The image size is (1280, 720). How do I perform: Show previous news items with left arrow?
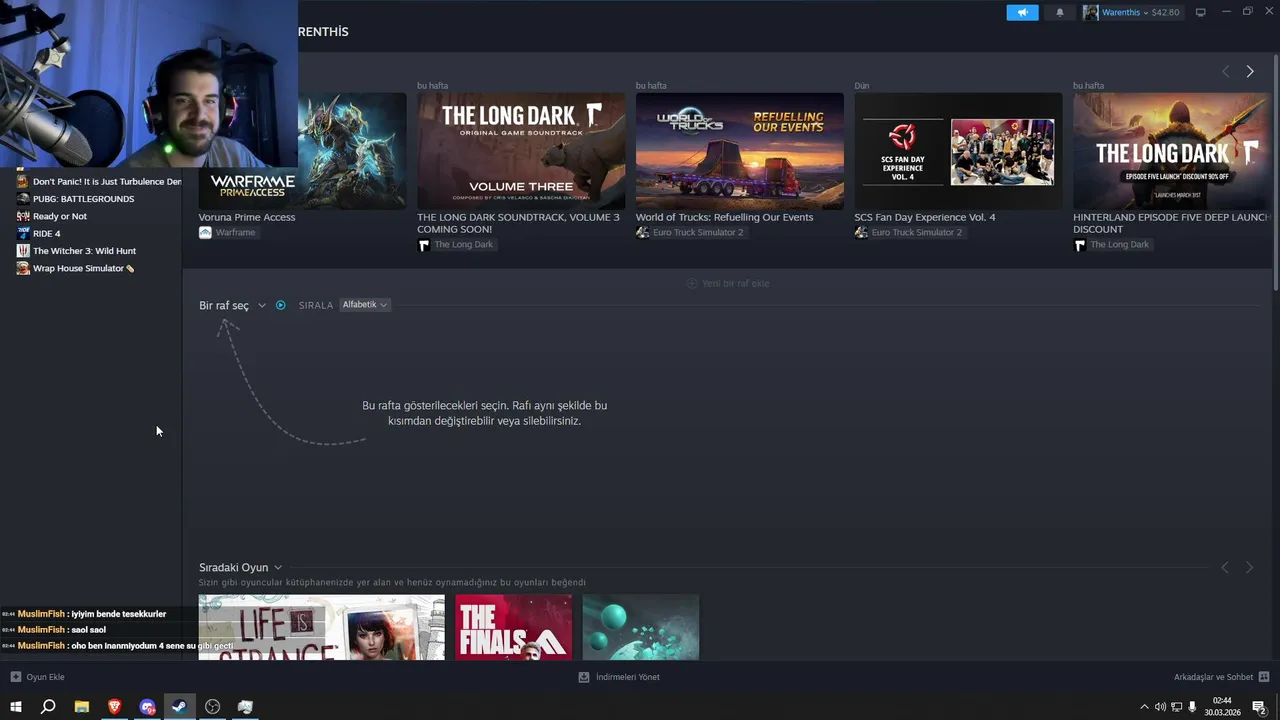click(x=1226, y=71)
